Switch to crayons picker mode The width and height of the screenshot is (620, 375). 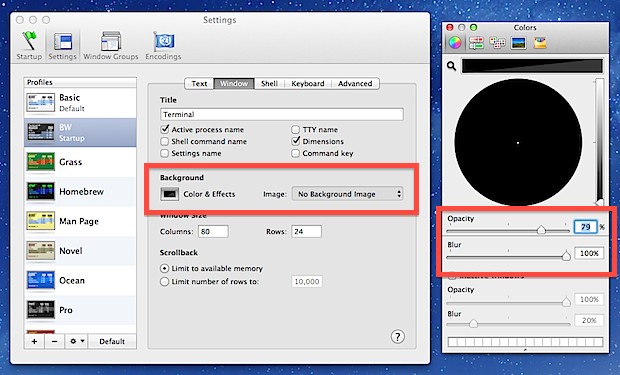540,43
